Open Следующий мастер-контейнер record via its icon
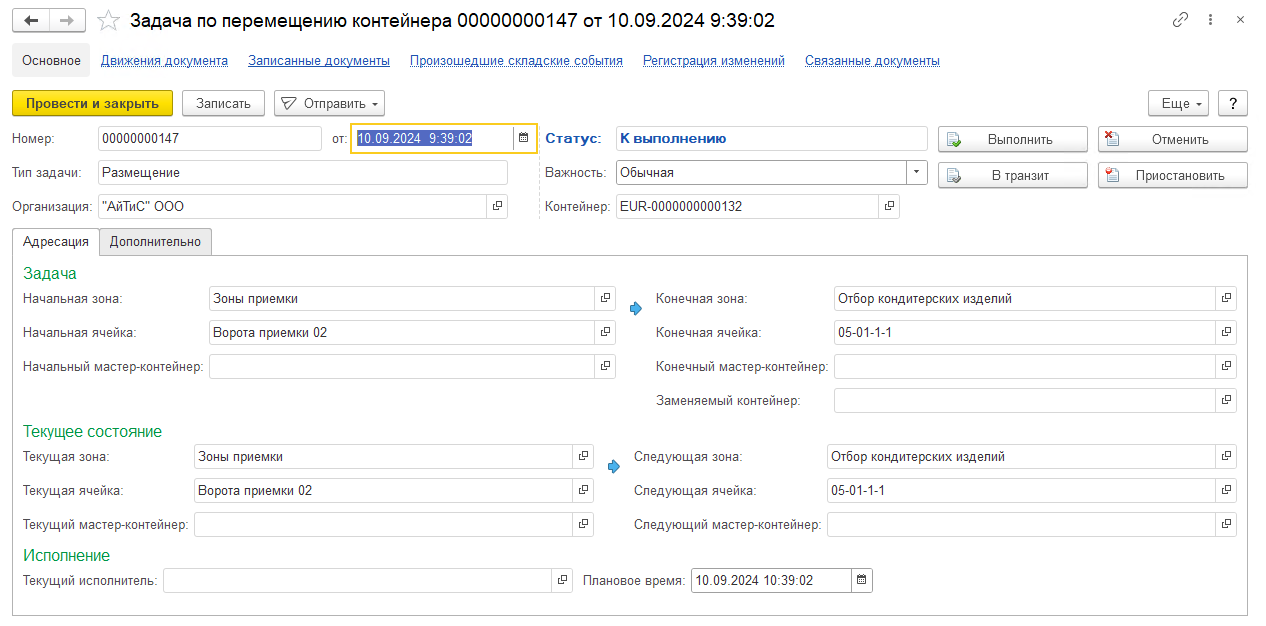Image resolution: width=1266 pixels, height=626 pixels. pos(1226,524)
